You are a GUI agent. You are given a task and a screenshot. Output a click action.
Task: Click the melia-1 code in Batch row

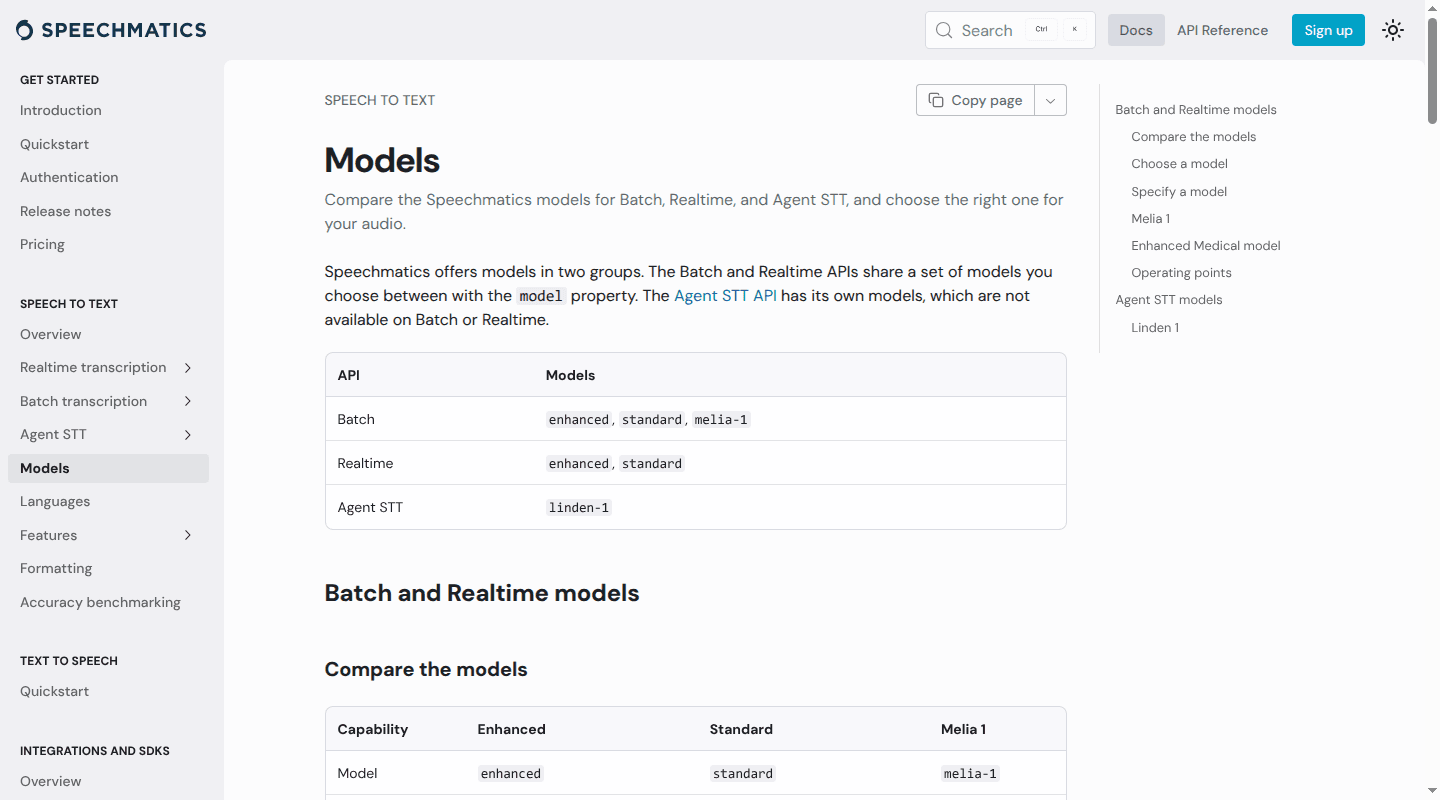[x=721, y=419]
